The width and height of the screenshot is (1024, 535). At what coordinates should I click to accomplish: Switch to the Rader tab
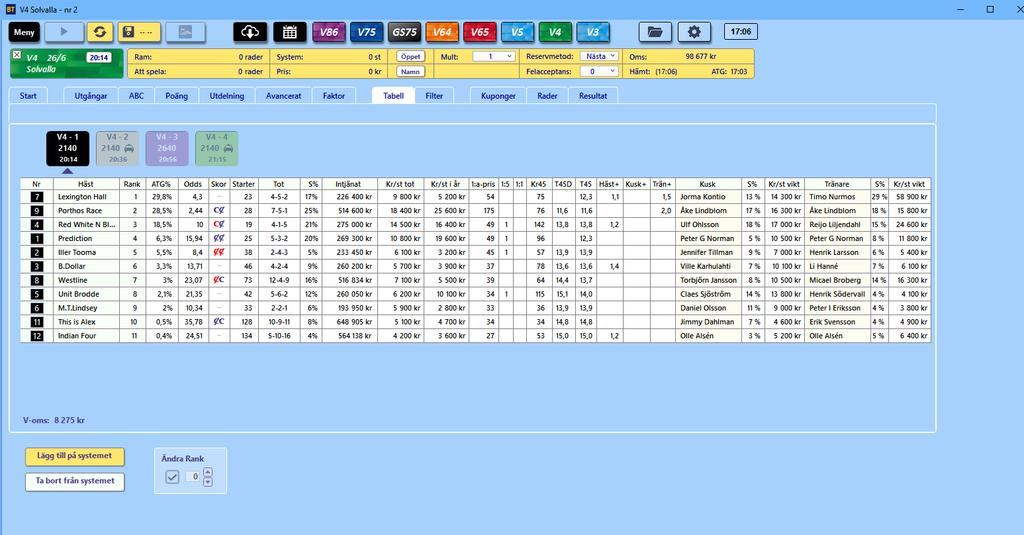(x=547, y=96)
